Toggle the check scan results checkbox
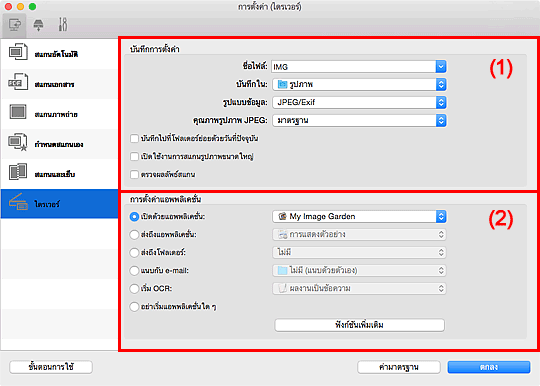Viewport: 540px width, 386px height. click(x=134, y=175)
